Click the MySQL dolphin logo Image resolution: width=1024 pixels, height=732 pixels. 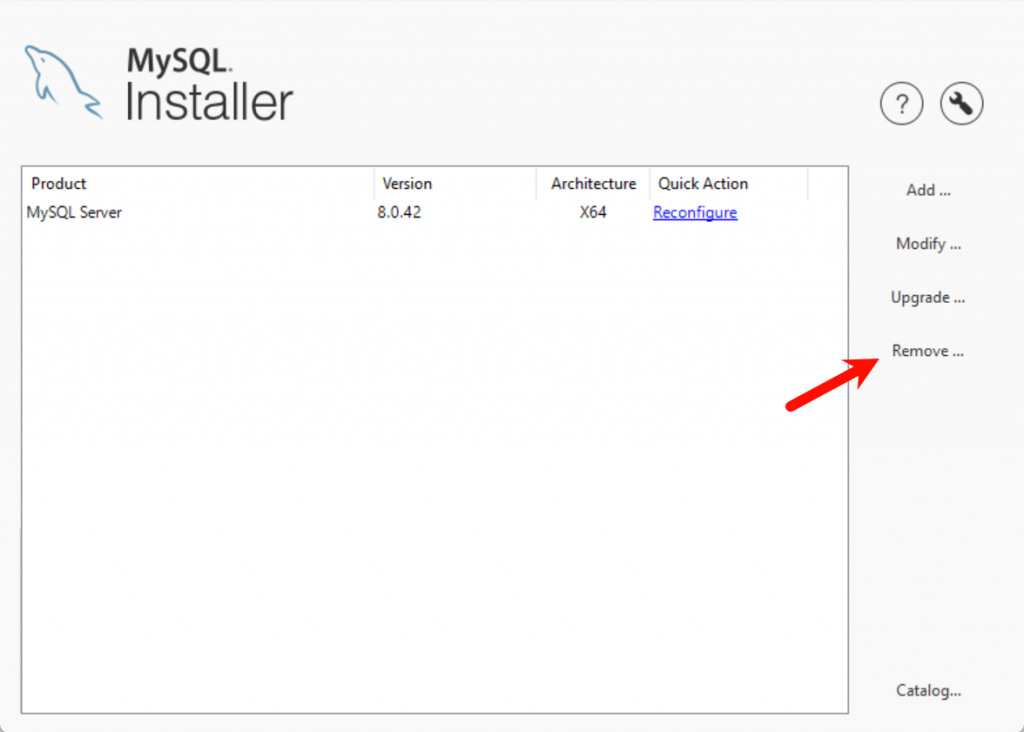click(62, 82)
